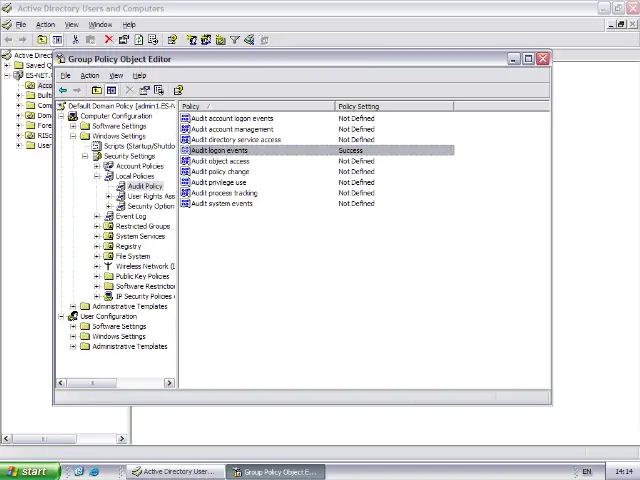Click left arrow of Group Policy tree scrollbar
The image size is (640, 480).
pos(61,383)
